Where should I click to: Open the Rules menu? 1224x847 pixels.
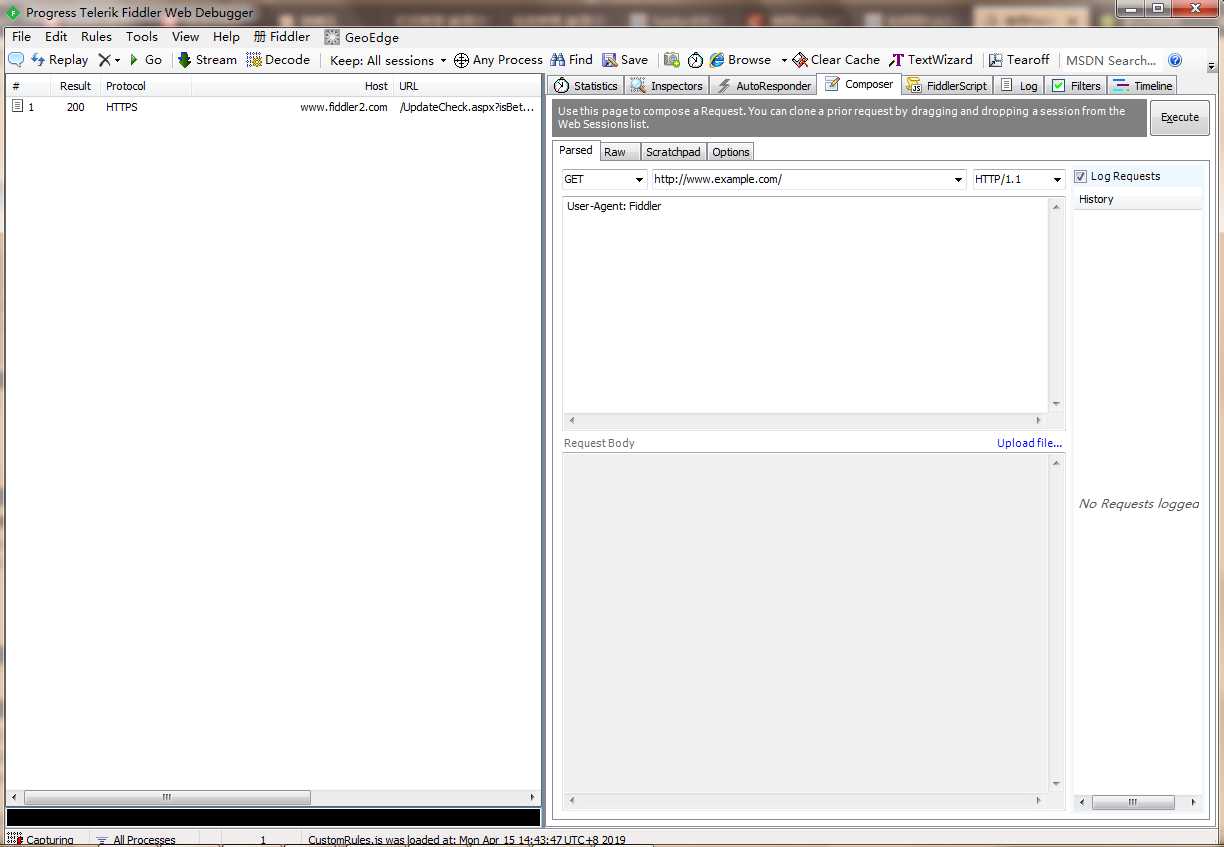97,37
